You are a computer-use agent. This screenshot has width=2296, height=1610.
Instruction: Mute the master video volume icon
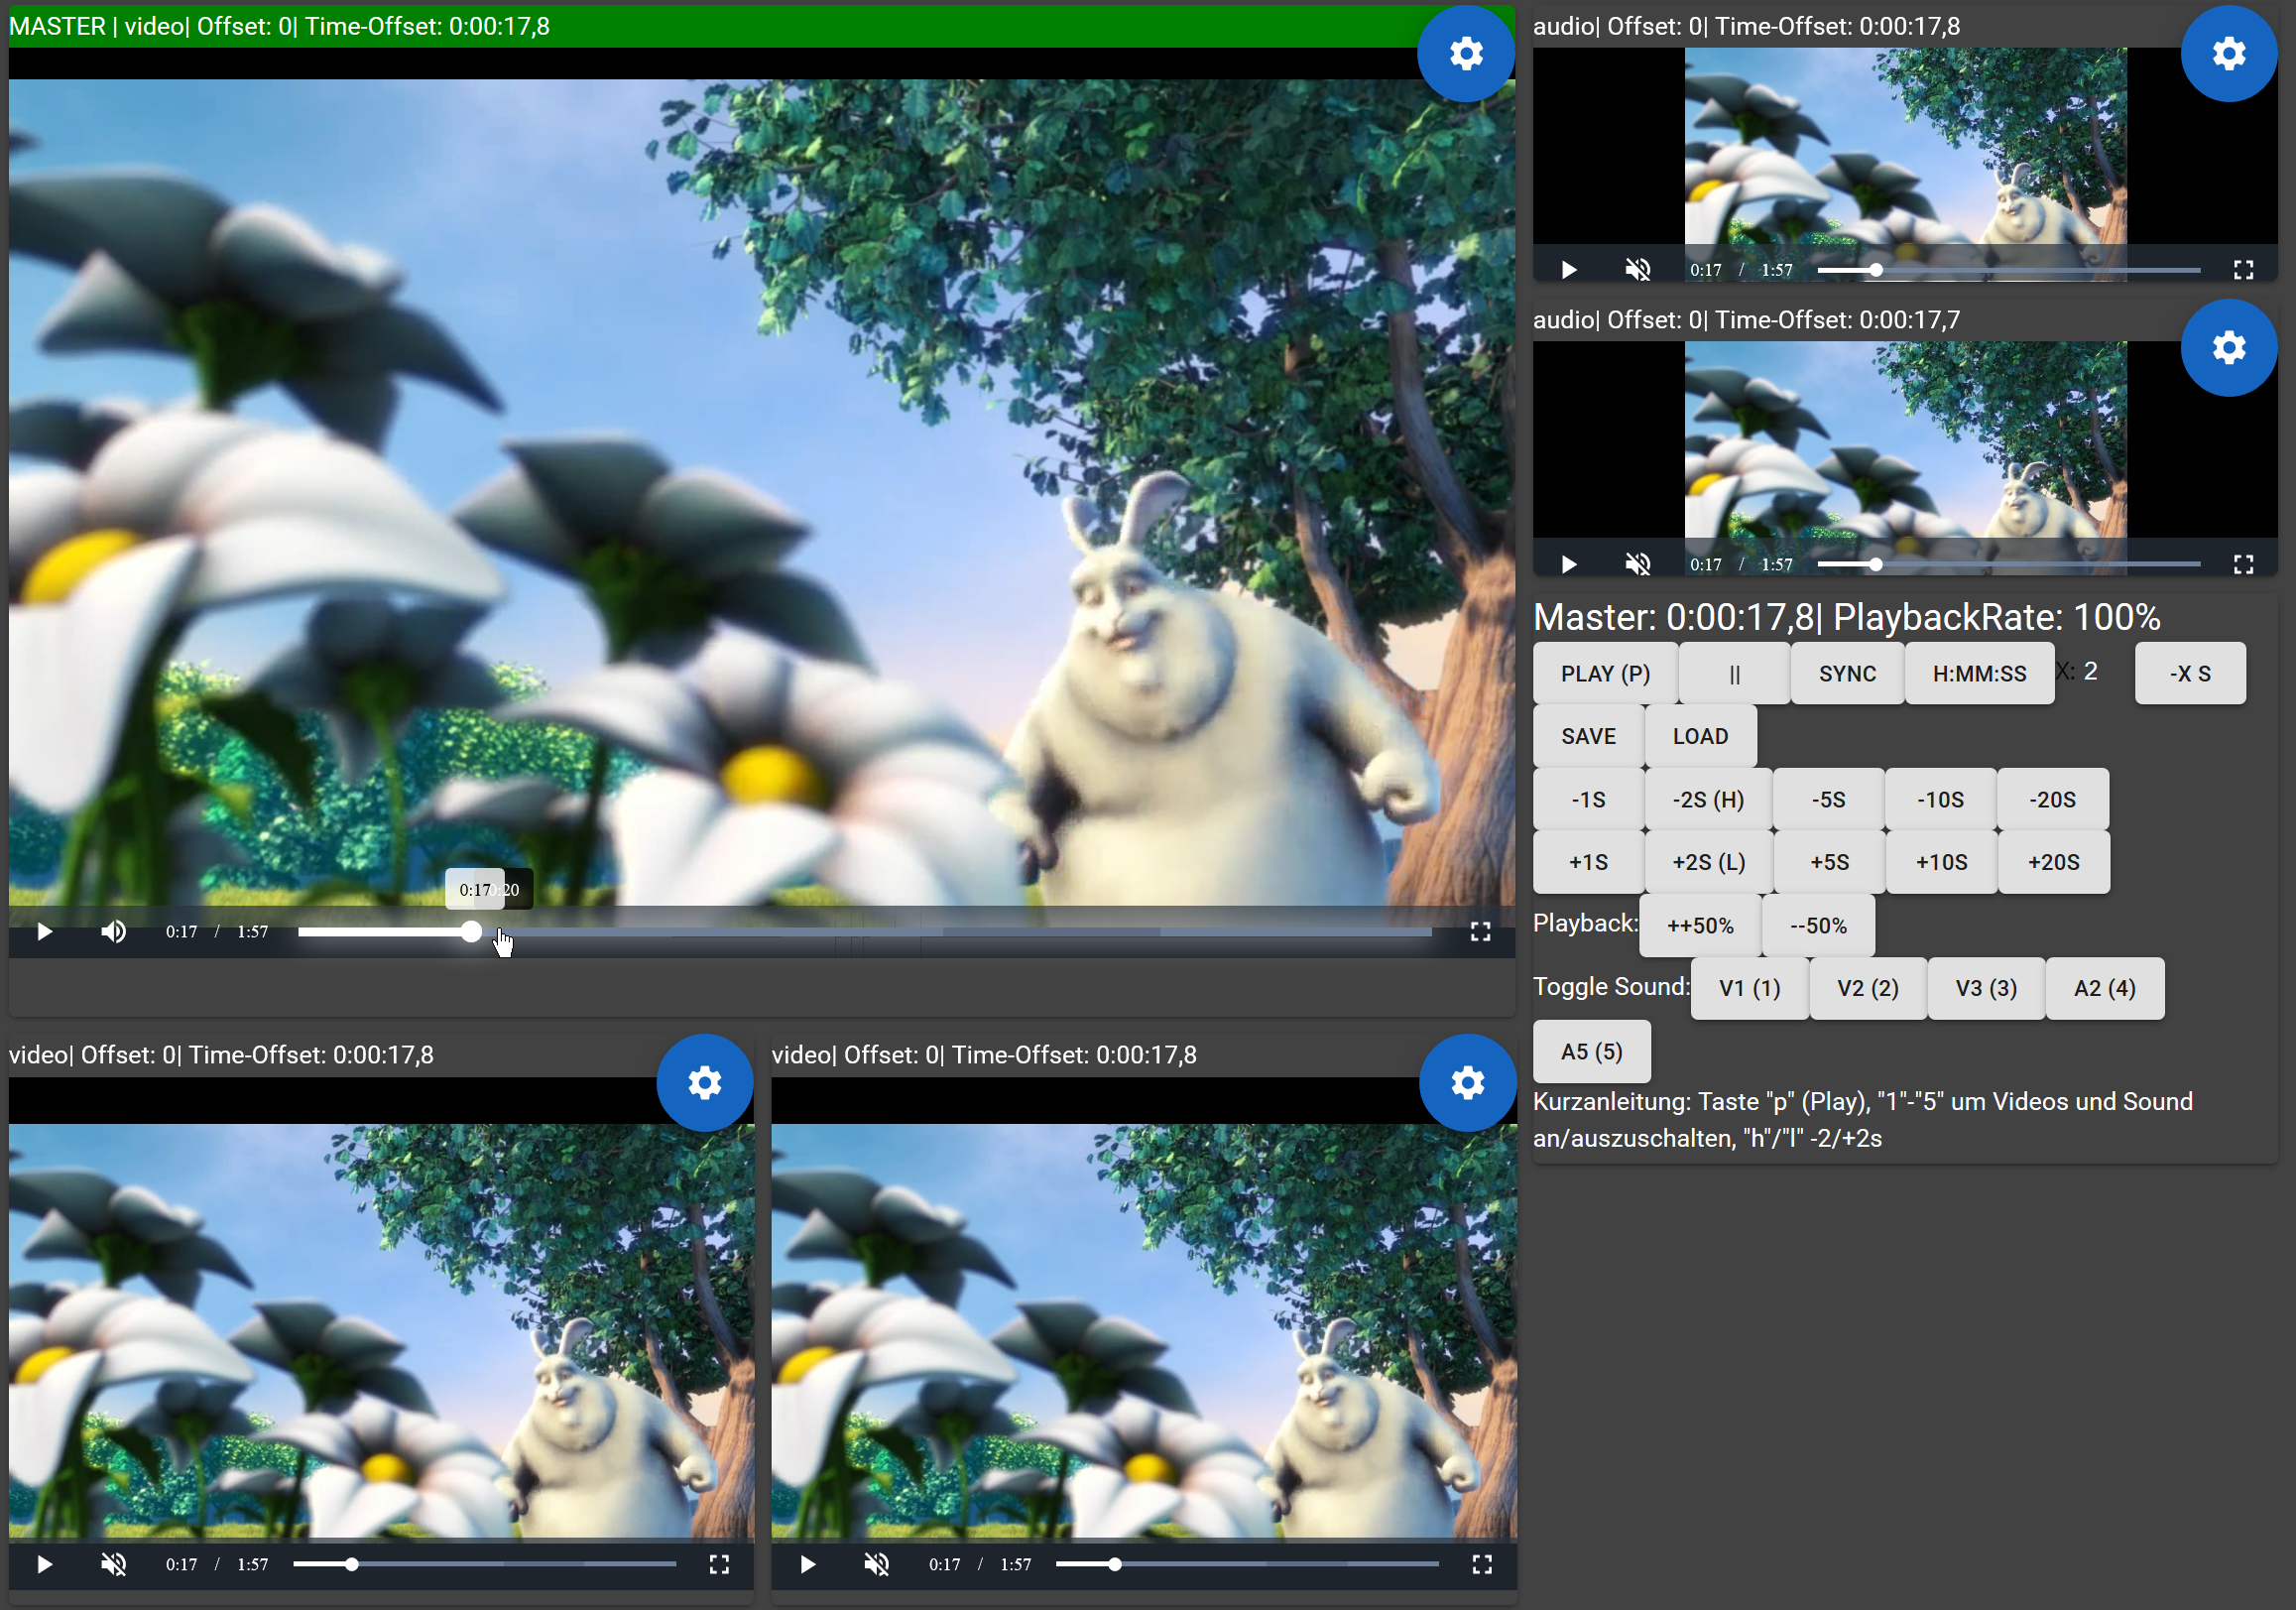pyautogui.click(x=113, y=932)
